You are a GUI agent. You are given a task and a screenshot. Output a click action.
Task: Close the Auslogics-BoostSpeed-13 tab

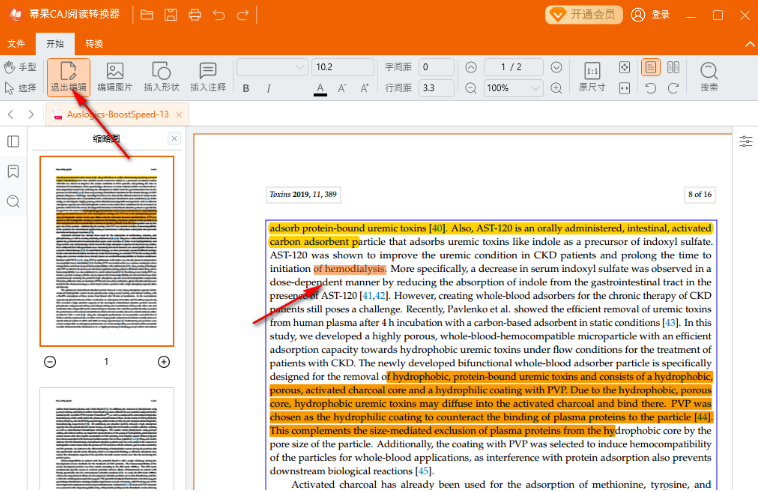(179, 115)
